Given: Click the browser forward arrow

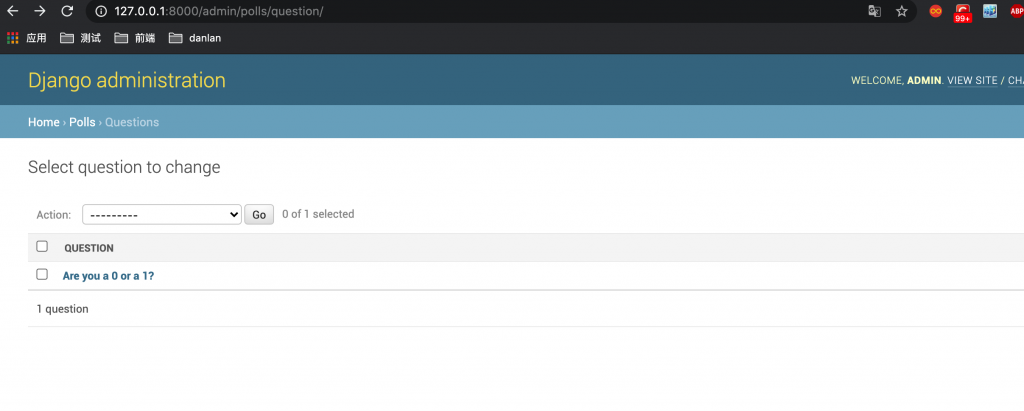Looking at the screenshot, I should point(40,11).
